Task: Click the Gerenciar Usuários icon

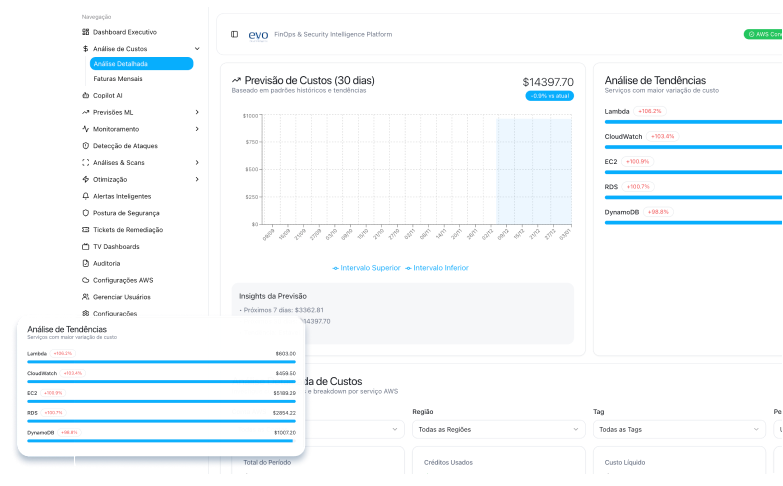Action: [85, 297]
